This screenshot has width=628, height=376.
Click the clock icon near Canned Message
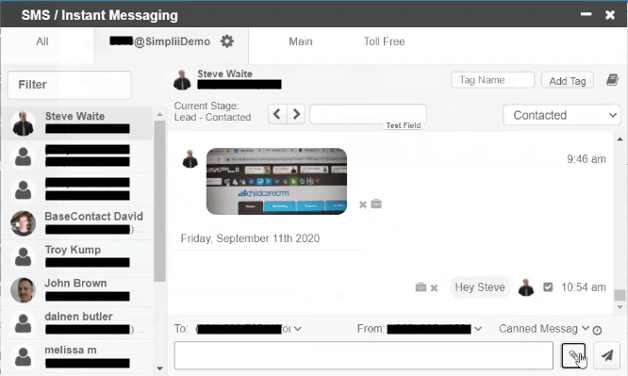597,330
